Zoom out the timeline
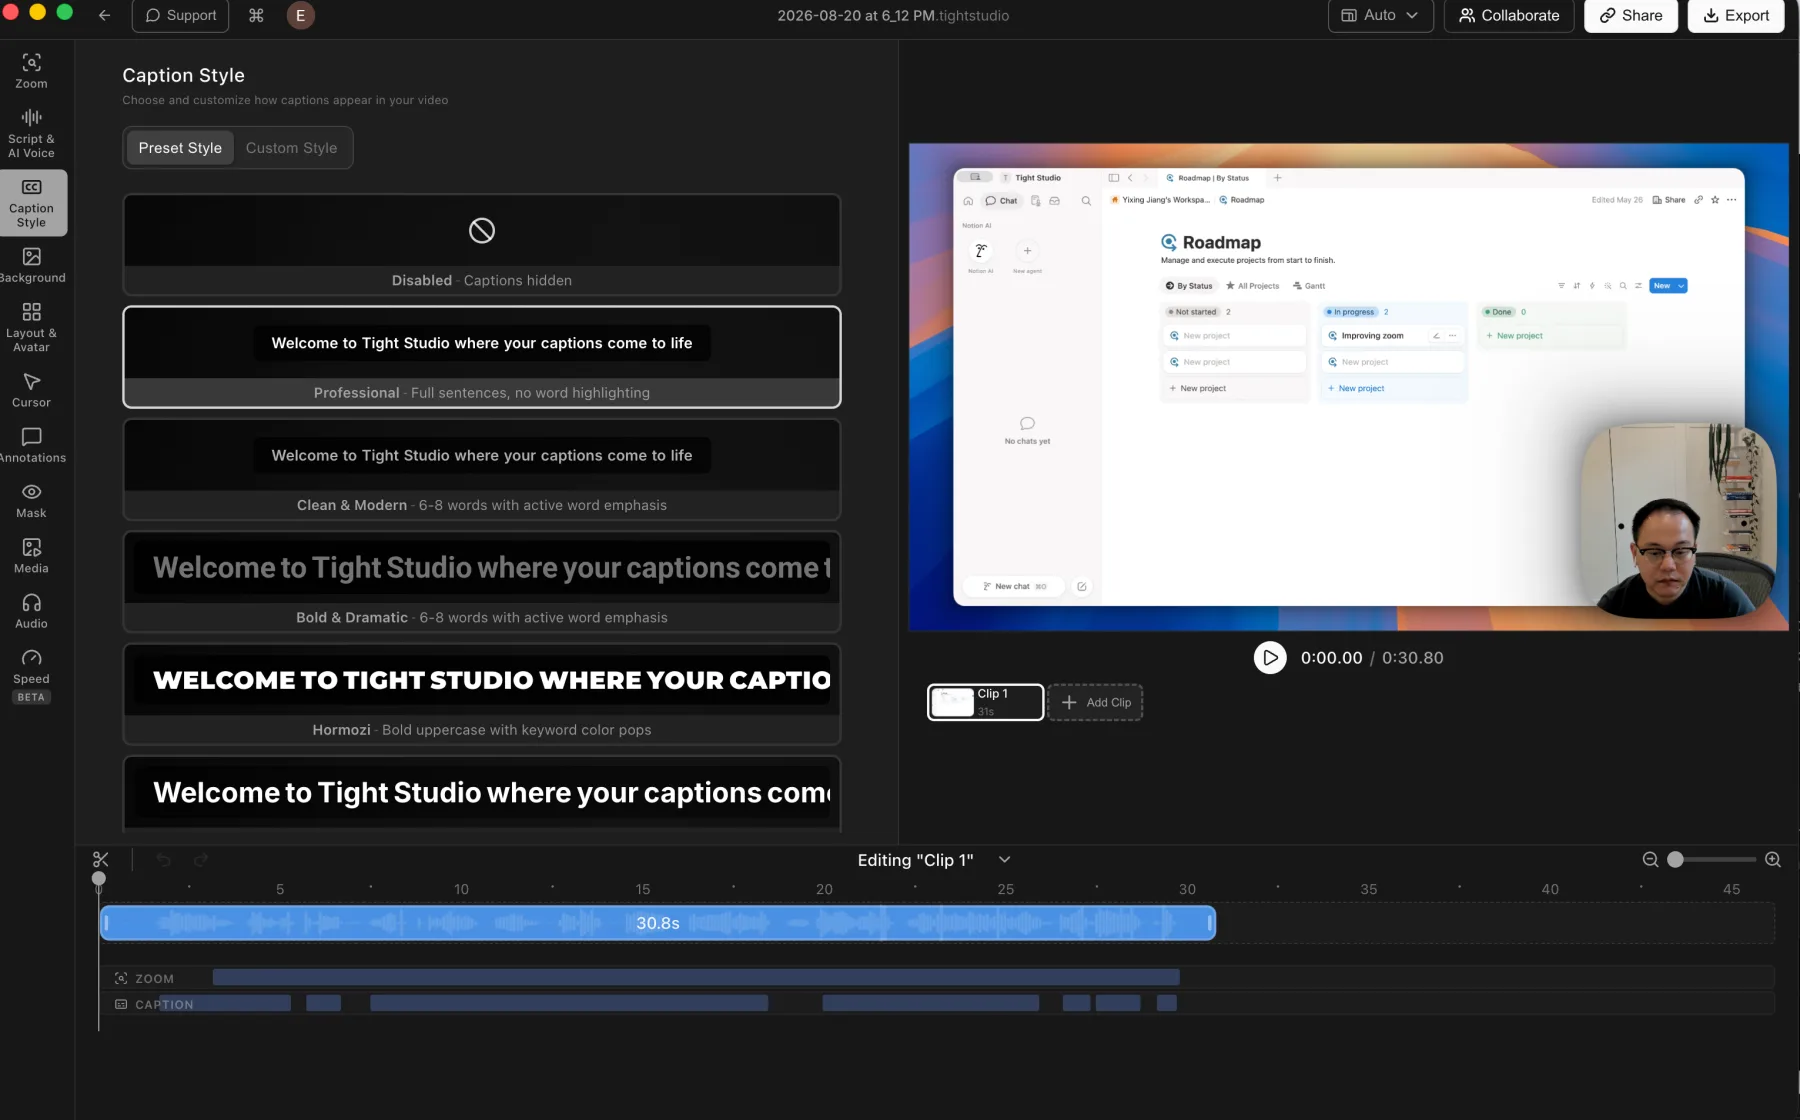This screenshot has height=1120, width=1800. (x=1650, y=860)
